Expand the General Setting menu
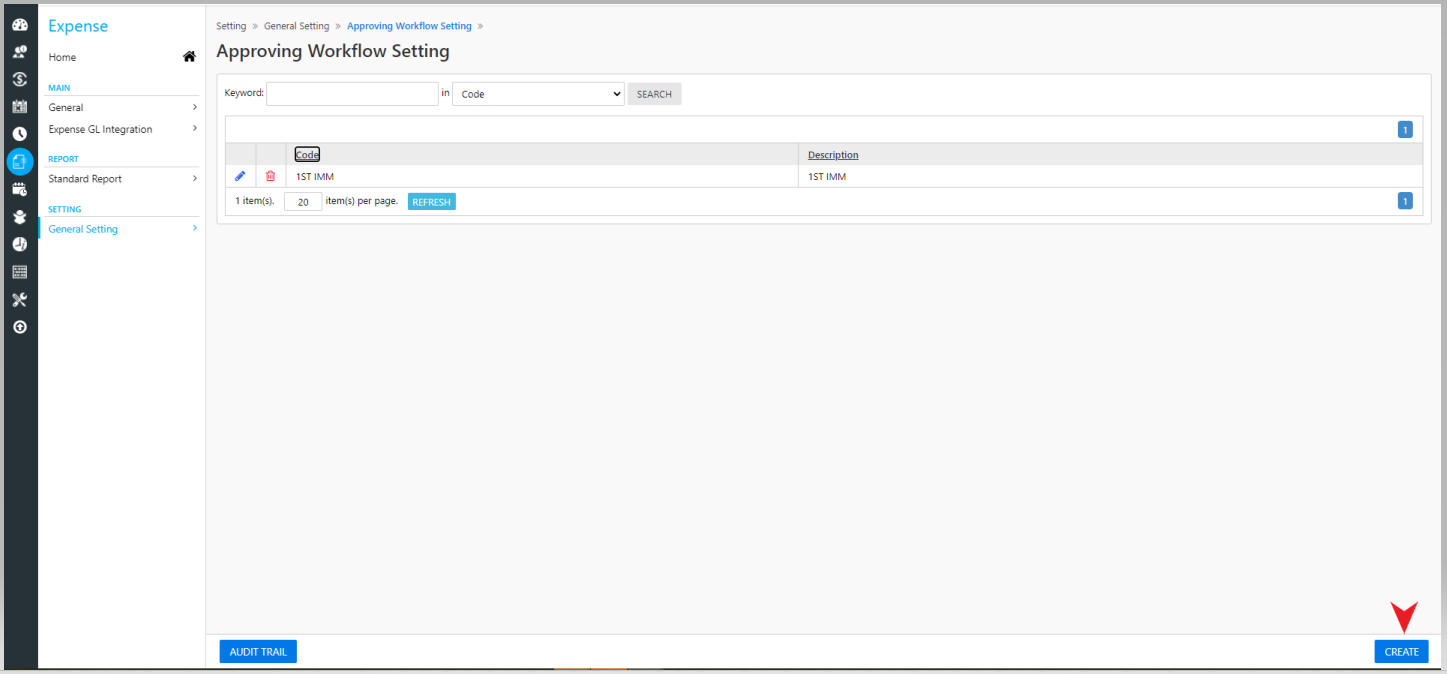The height and width of the screenshot is (674, 1447). pyautogui.click(x=123, y=229)
